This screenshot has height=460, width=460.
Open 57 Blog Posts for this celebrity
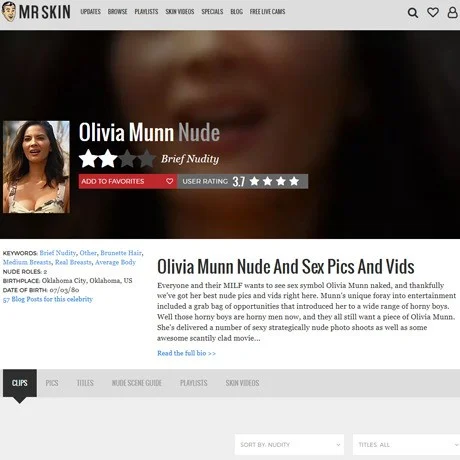(48, 299)
